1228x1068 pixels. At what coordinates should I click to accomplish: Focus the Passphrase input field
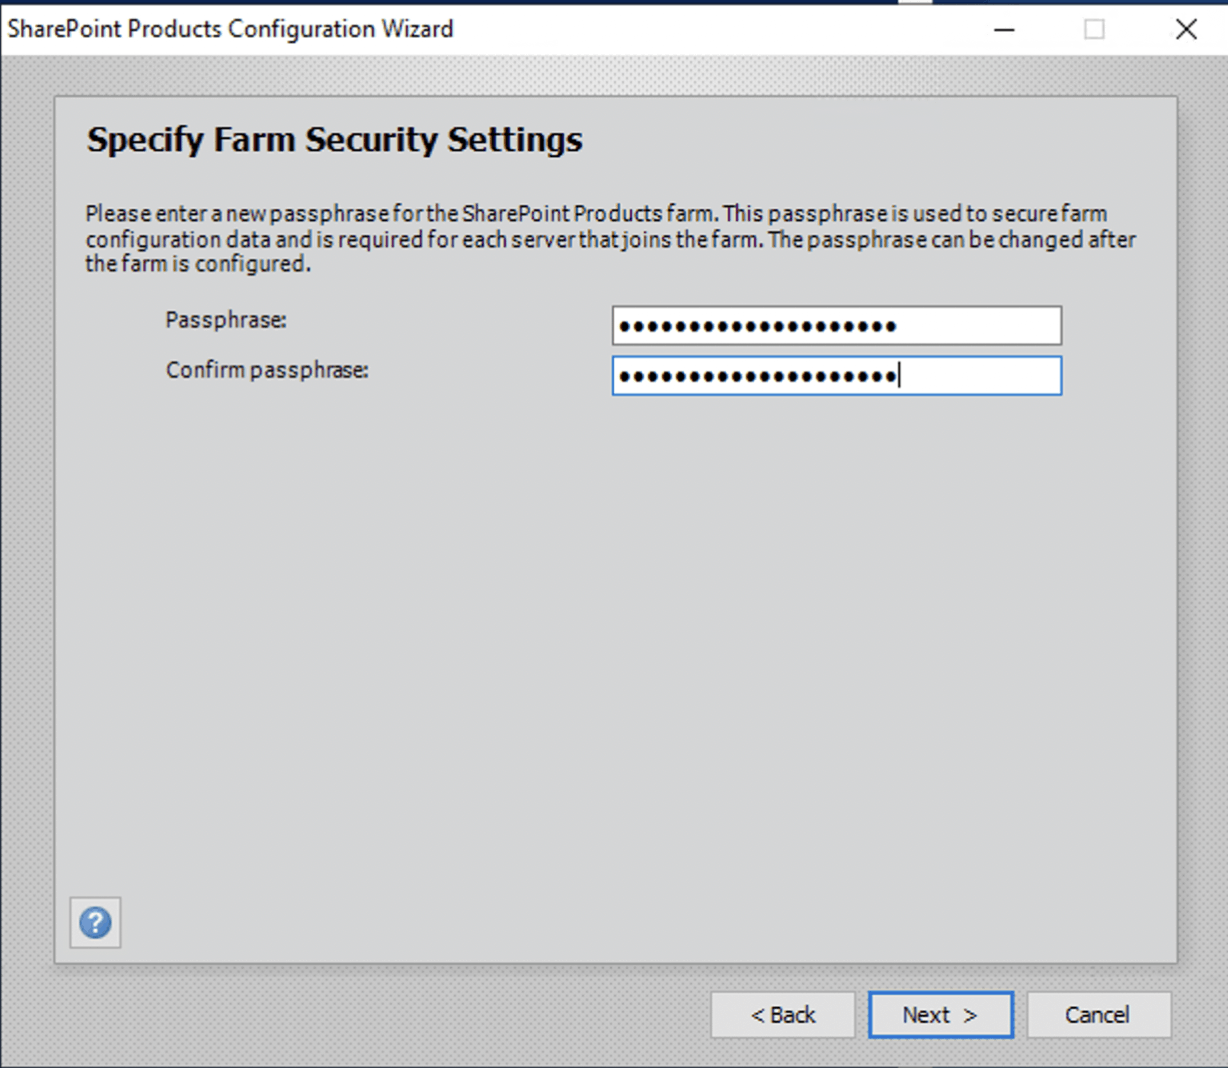pyautogui.click(x=836, y=326)
